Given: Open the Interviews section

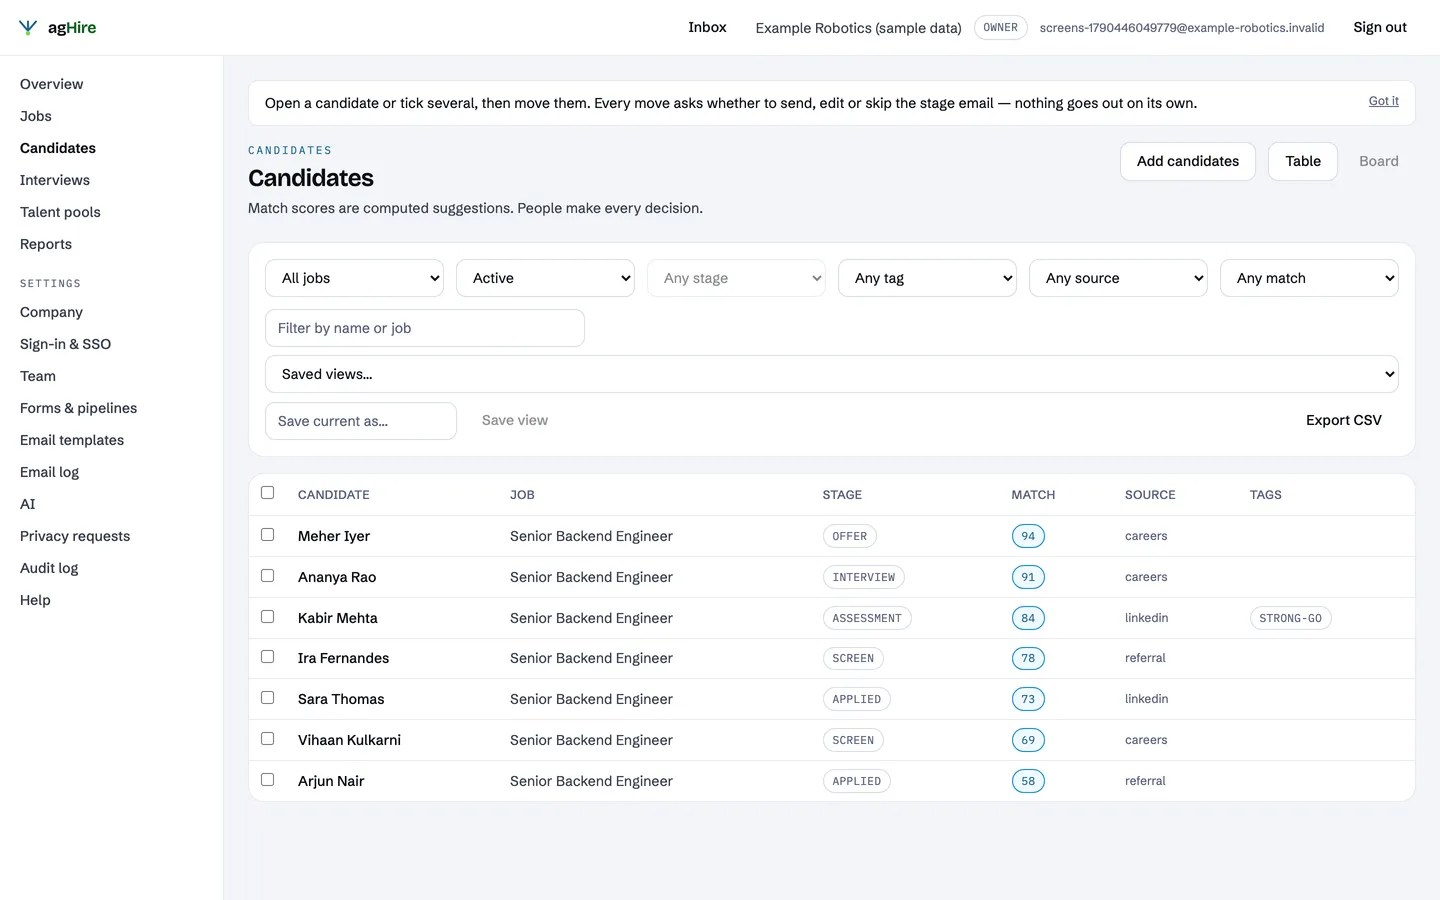Looking at the screenshot, I should pos(55,180).
